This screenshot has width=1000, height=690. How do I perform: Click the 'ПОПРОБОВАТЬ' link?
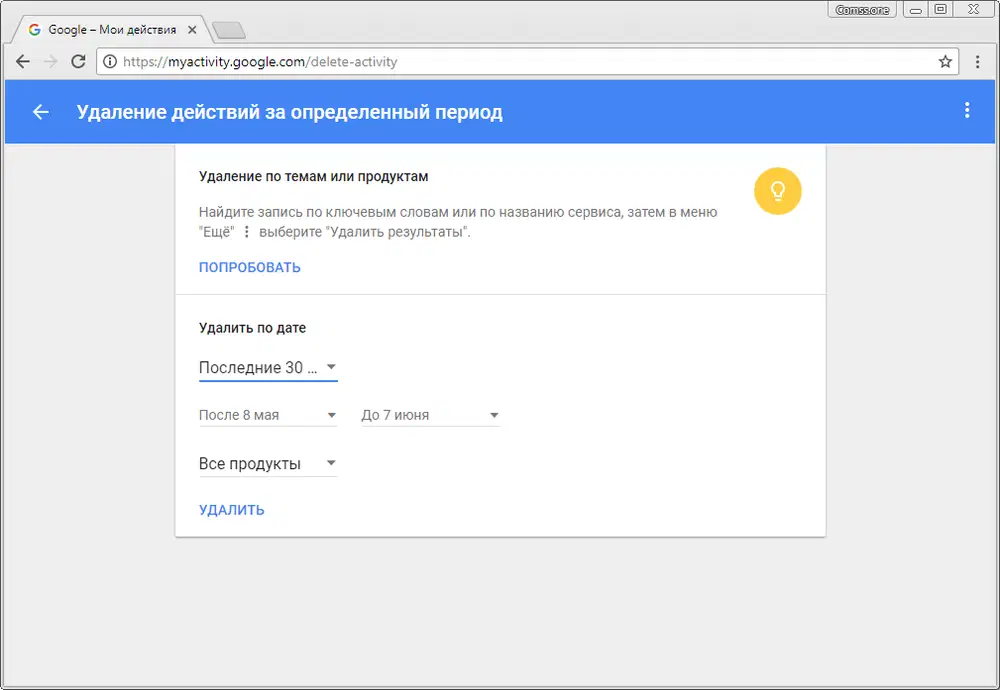pyautogui.click(x=249, y=267)
